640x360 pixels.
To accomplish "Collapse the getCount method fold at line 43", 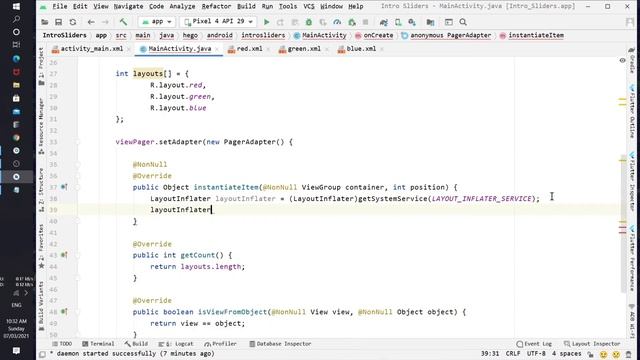I will pos(77,255).
